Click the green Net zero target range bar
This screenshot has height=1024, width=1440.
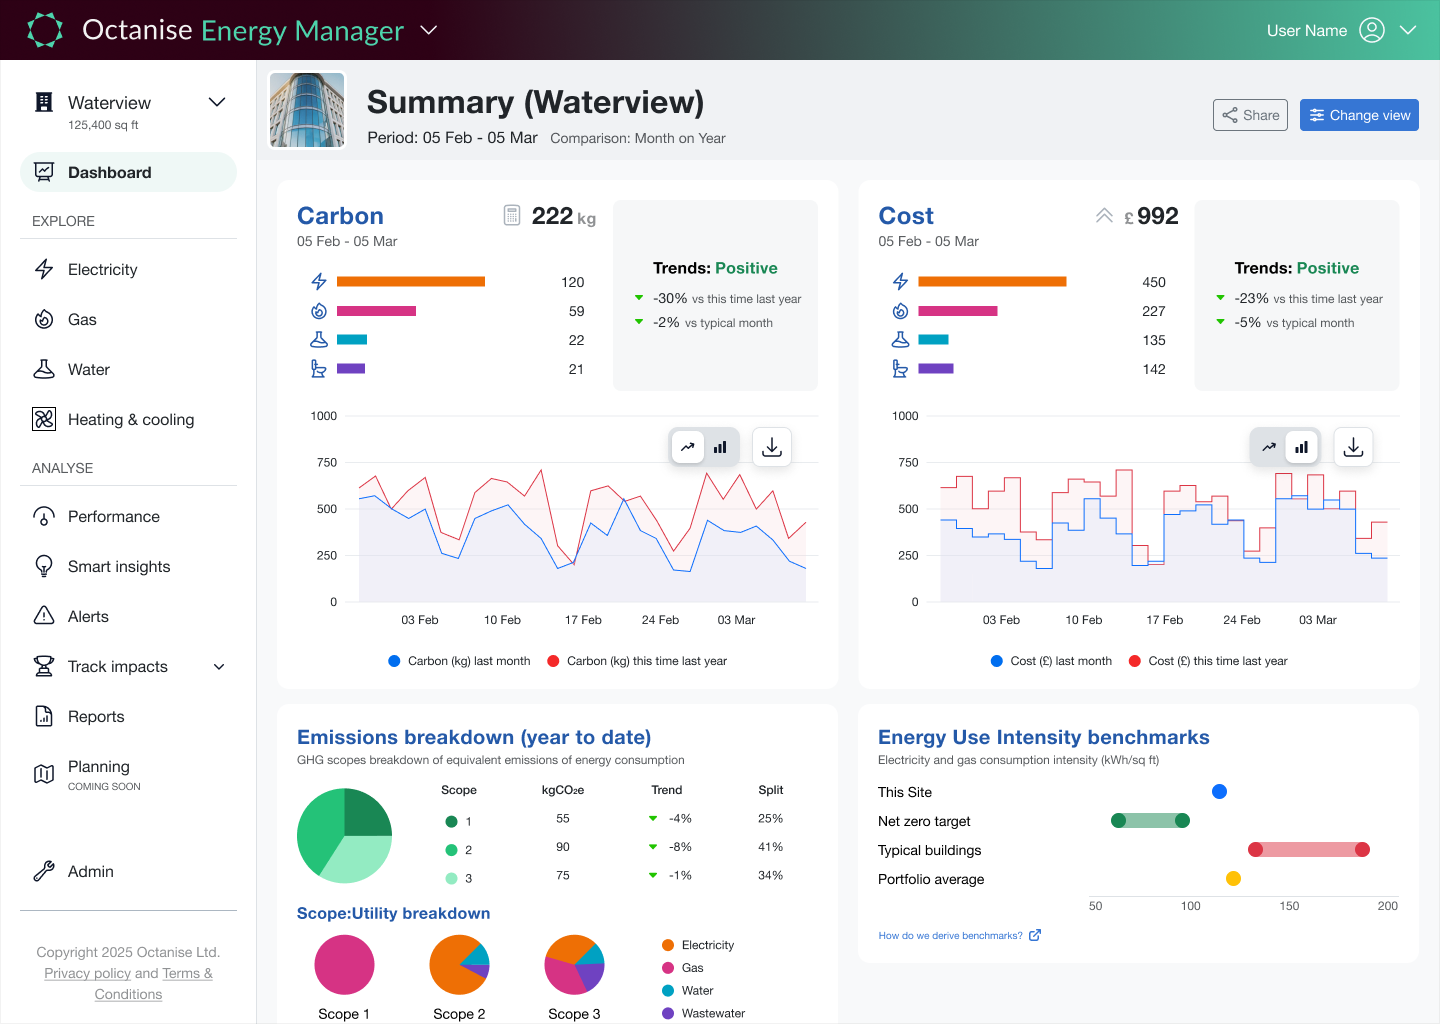coord(1150,821)
